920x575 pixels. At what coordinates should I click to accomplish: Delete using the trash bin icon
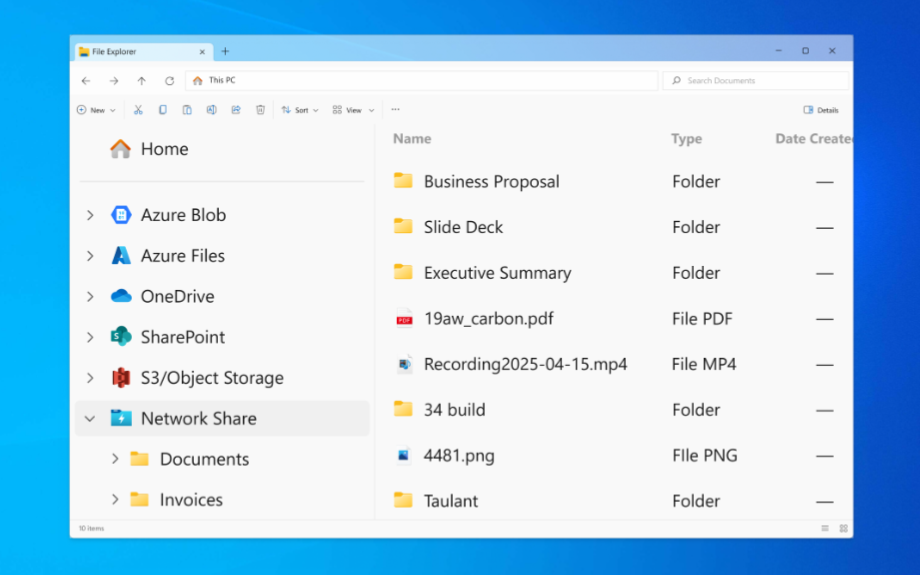click(261, 110)
